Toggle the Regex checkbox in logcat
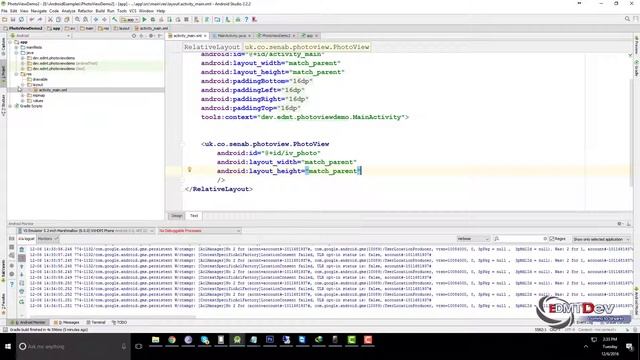Viewport: 640px width, 360px height. pos(552,239)
